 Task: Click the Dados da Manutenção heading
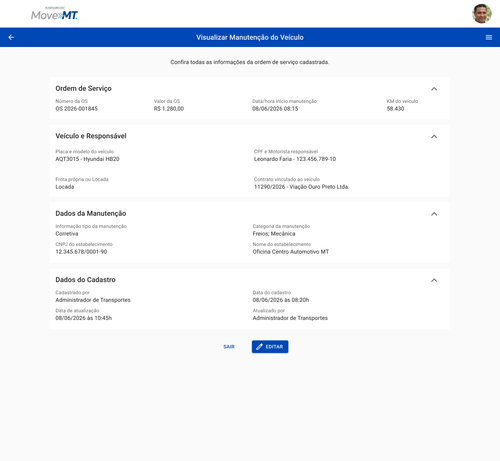coord(91,213)
